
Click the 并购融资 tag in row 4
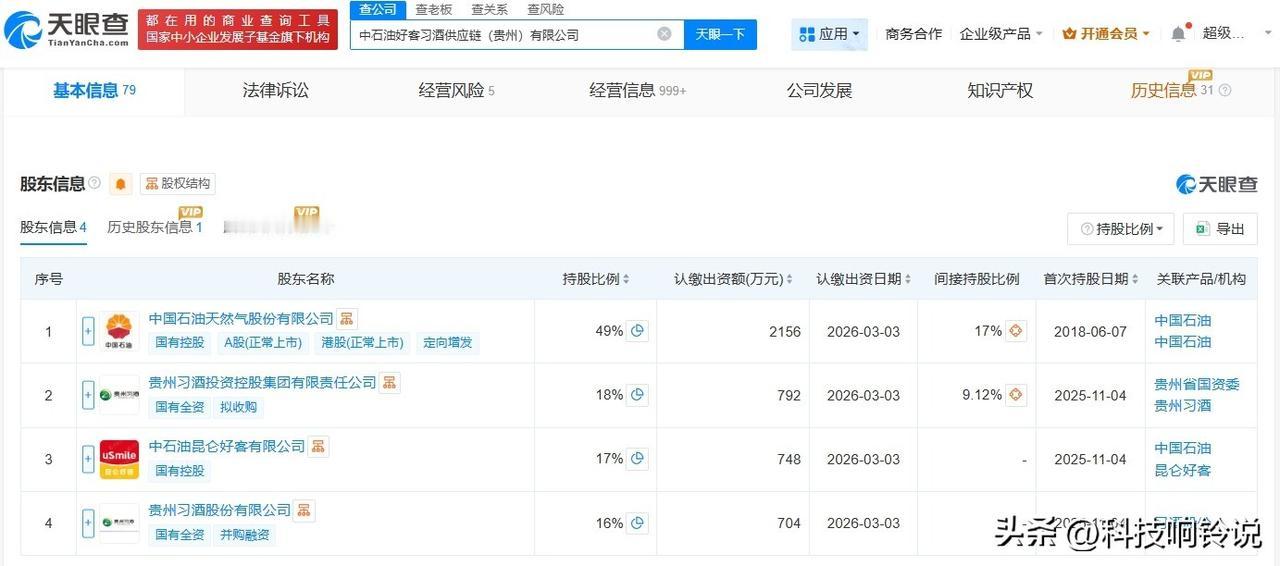click(246, 535)
